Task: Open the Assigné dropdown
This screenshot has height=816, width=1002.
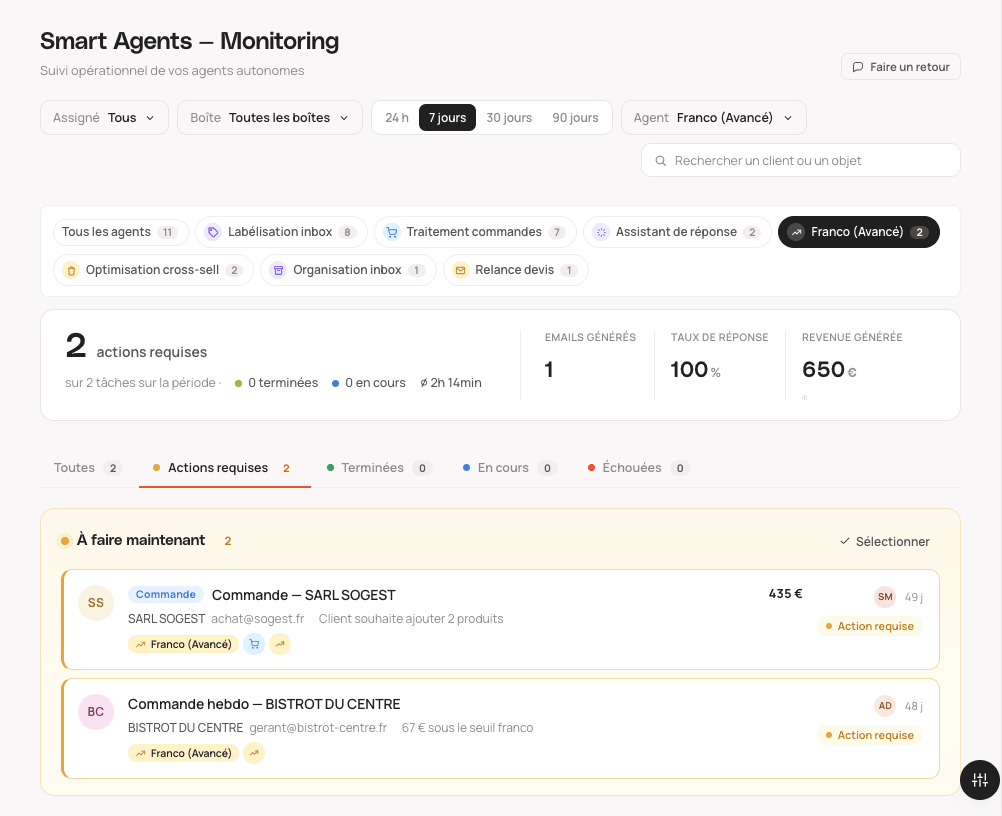Action: [104, 118]
